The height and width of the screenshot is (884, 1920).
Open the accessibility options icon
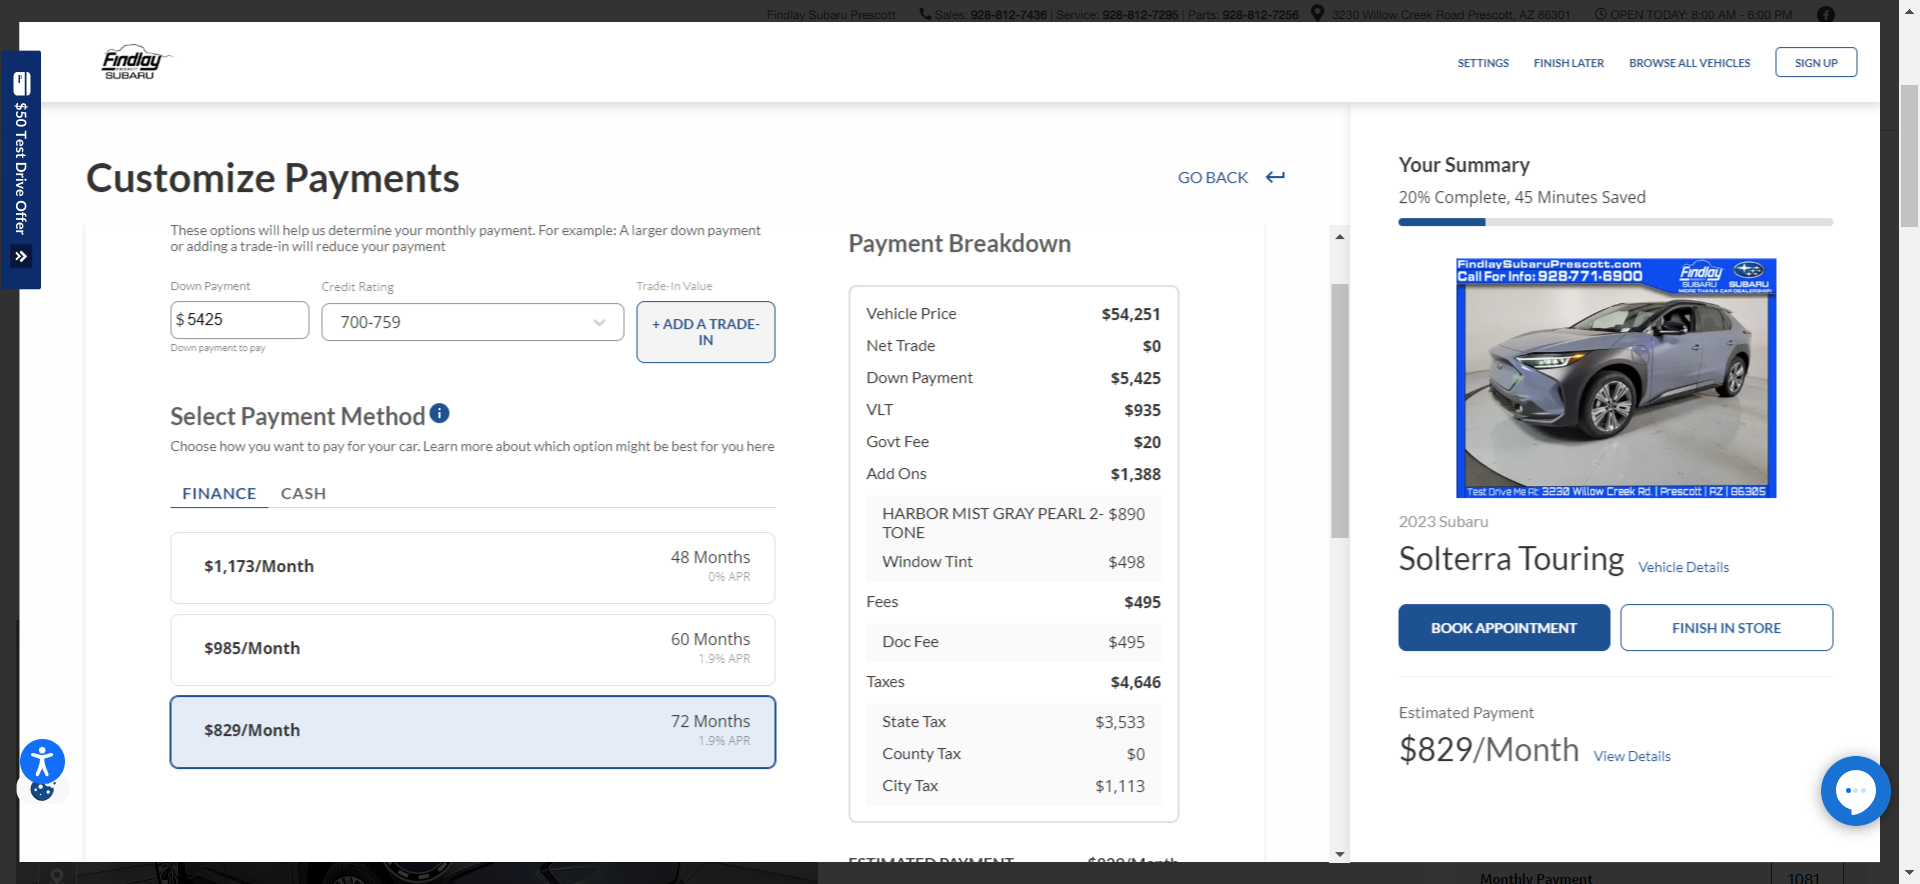coord(42,762)
